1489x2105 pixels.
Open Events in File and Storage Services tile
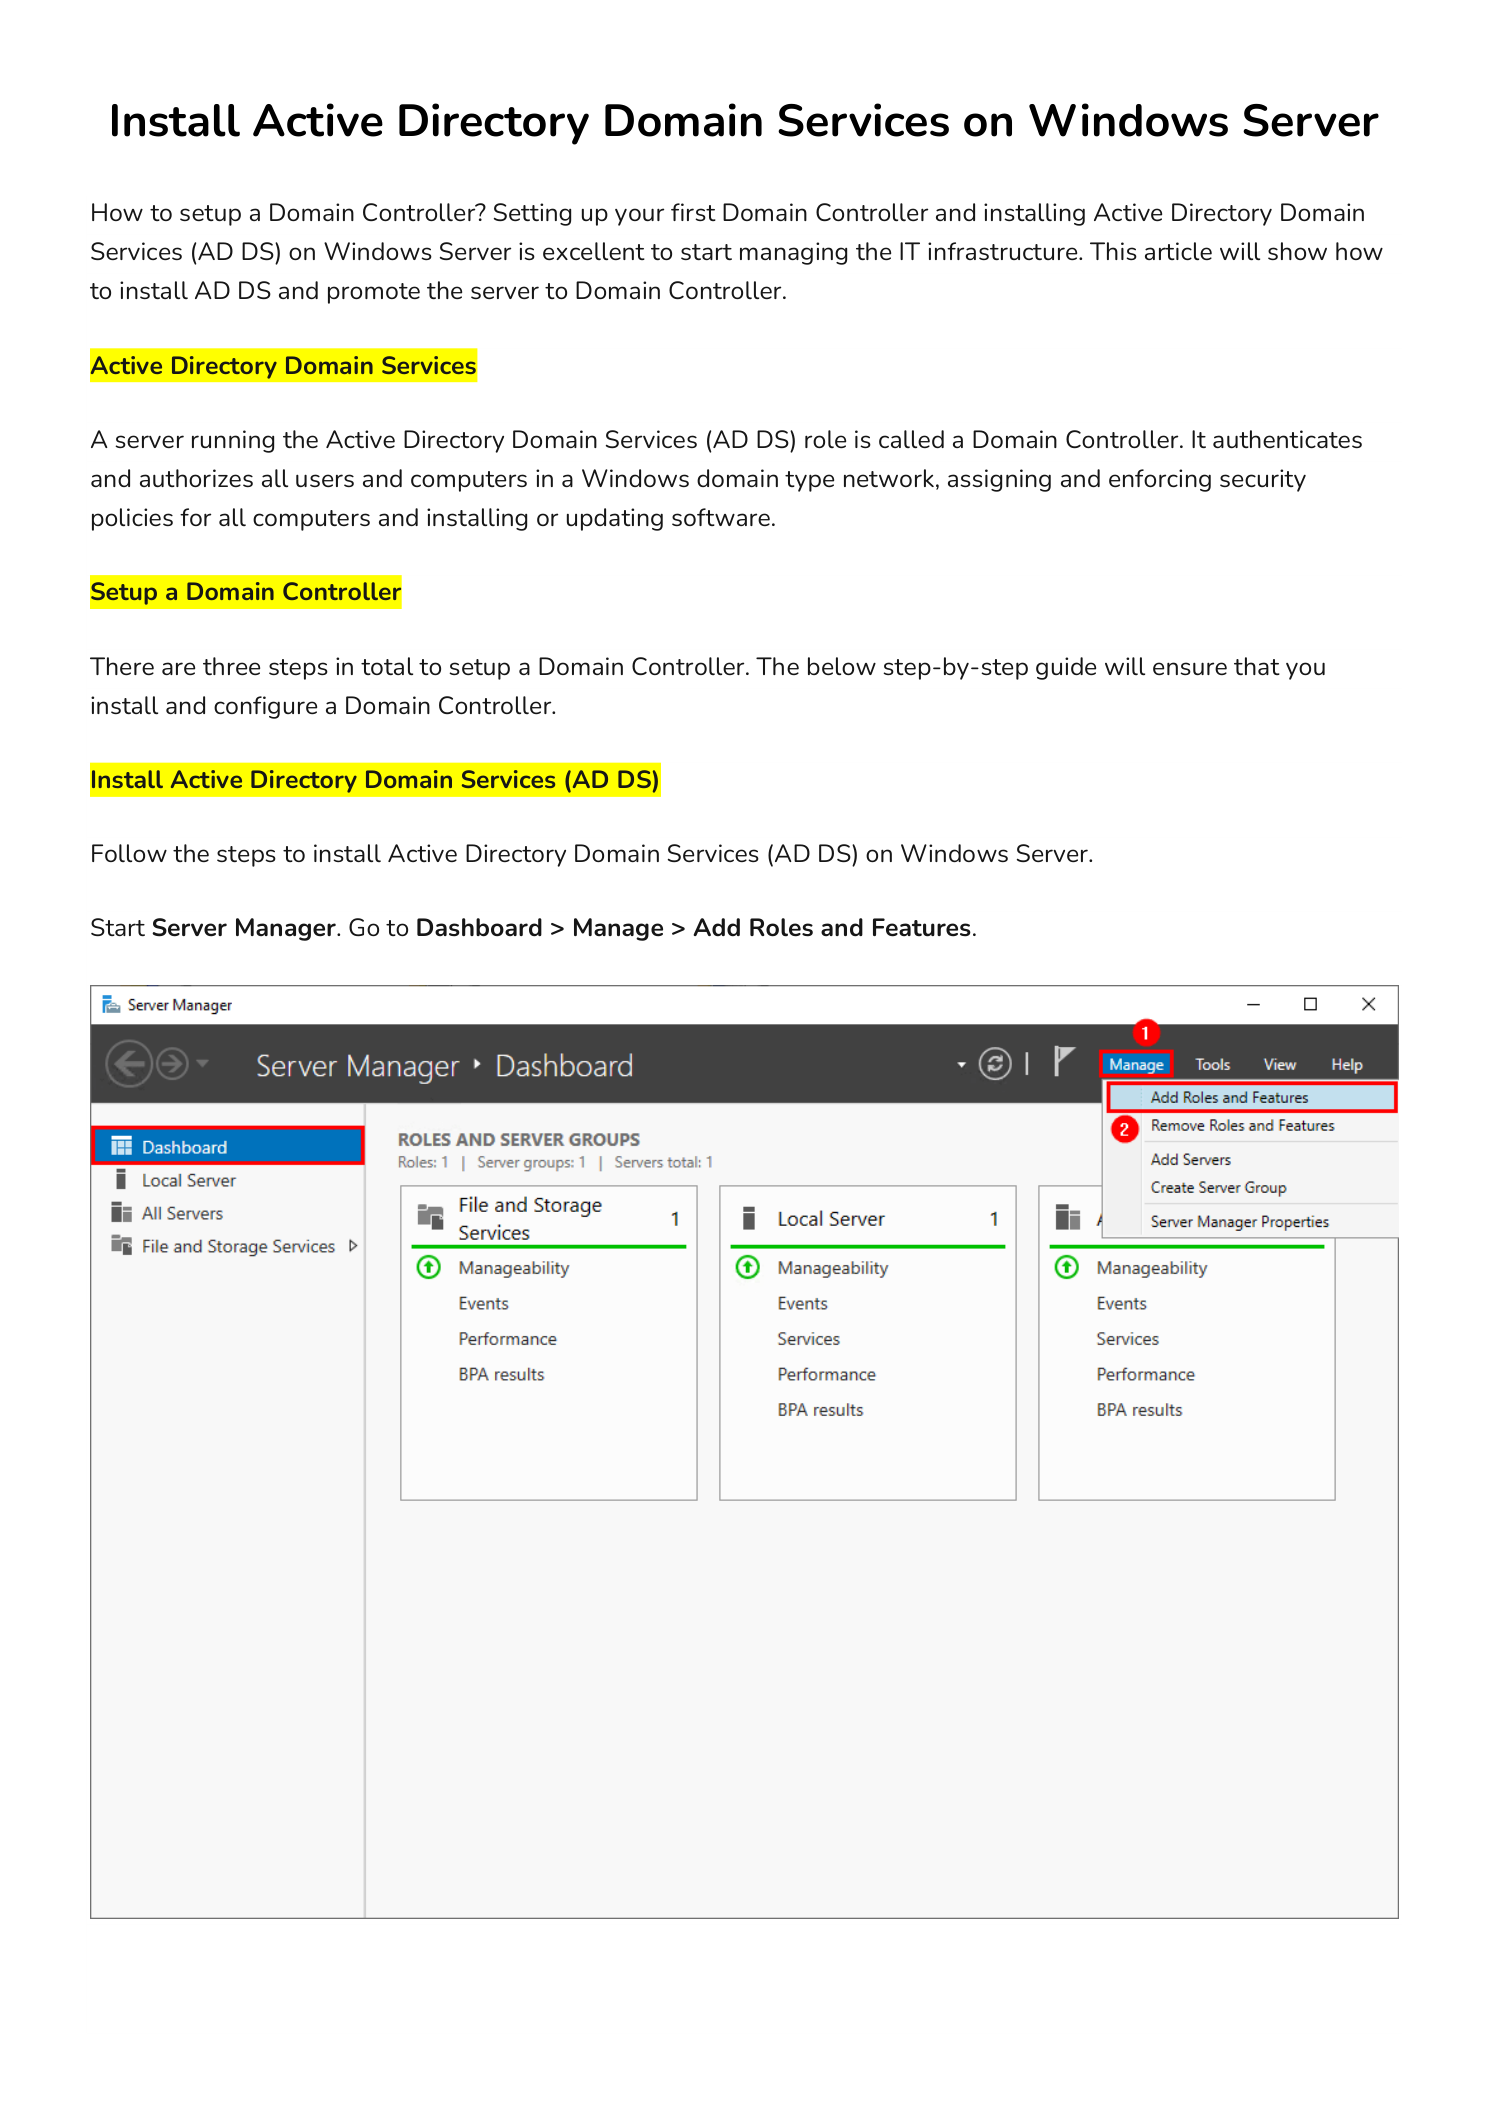click(x=483, y=1304)
